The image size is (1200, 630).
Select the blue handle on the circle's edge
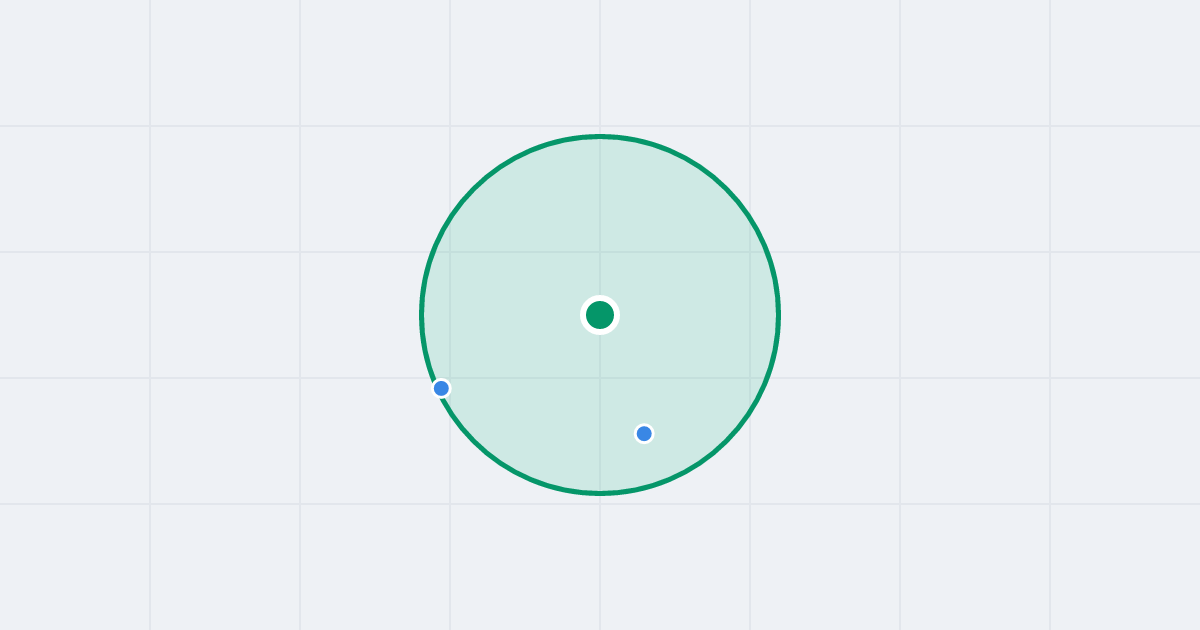pyautogui.click(x=441, y=388)
